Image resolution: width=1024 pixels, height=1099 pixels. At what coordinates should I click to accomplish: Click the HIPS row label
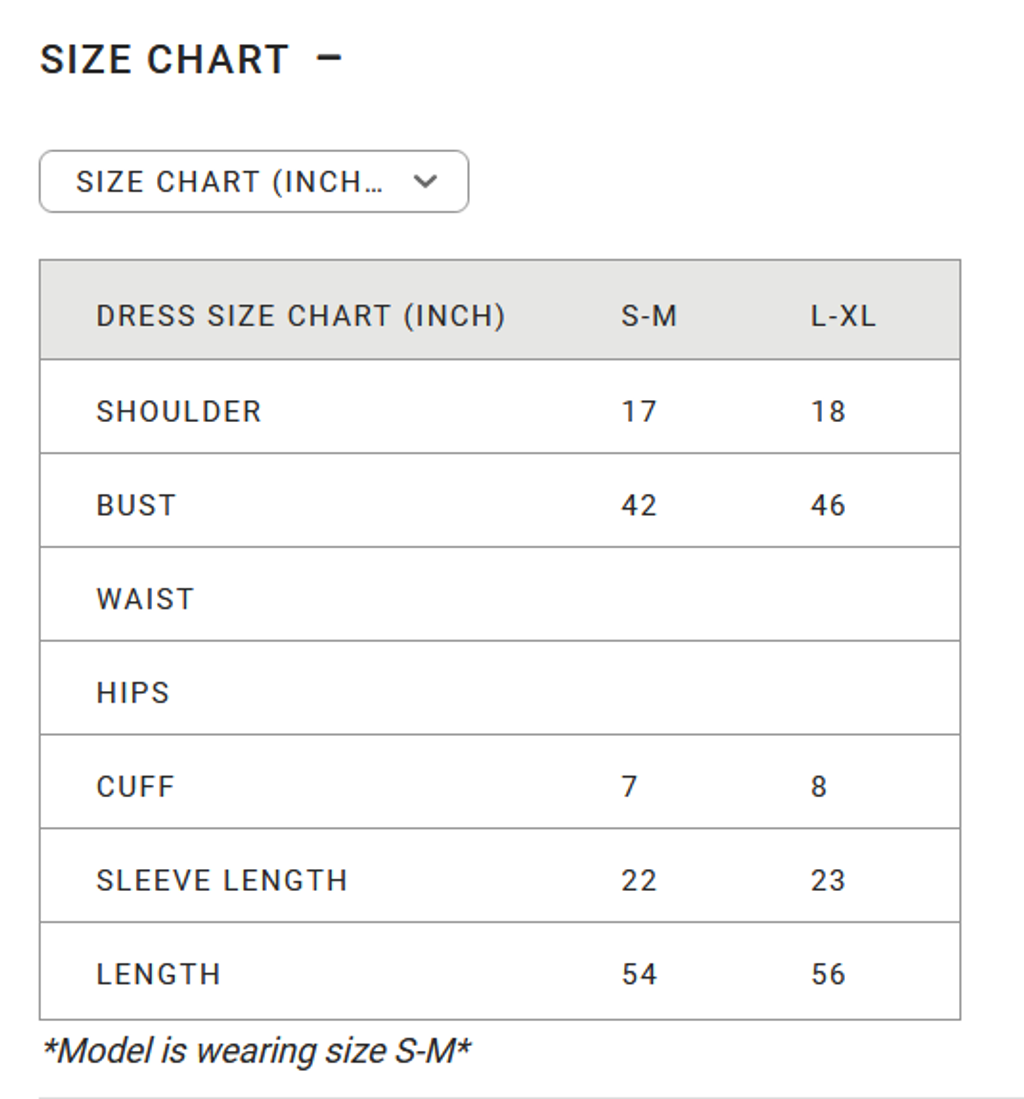pyautogui.click(x=133, y=693)
